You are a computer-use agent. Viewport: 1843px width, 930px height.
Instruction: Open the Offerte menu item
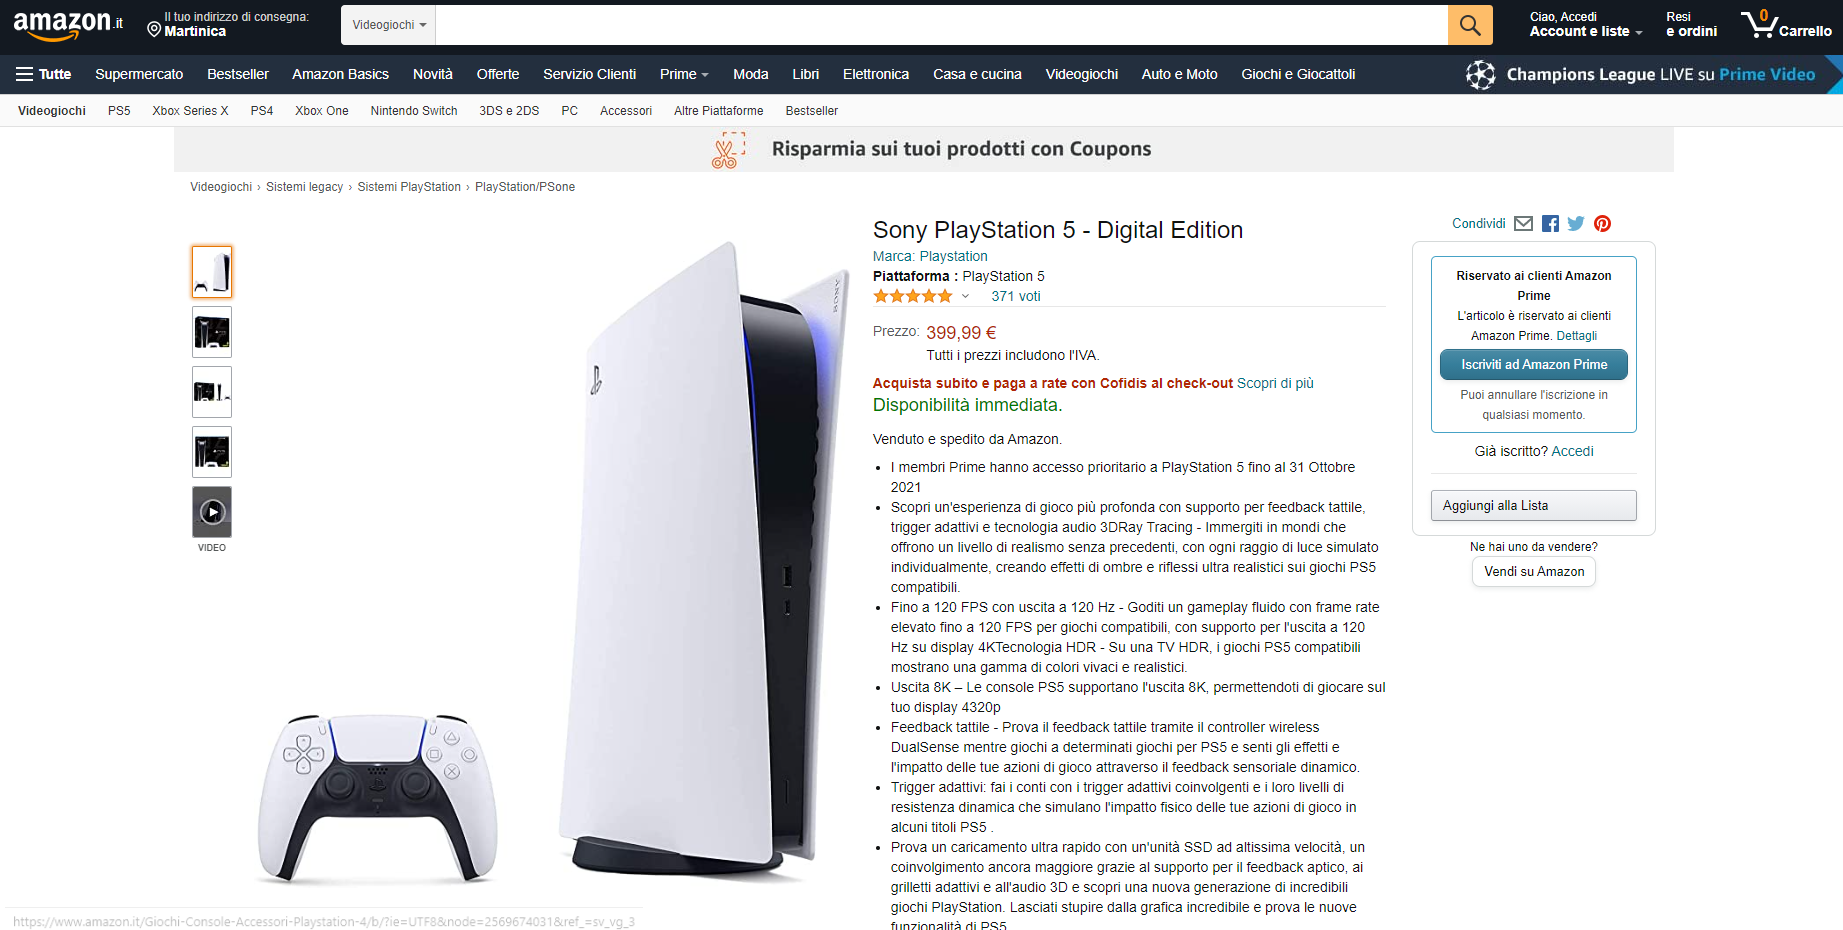pos(498,74)
